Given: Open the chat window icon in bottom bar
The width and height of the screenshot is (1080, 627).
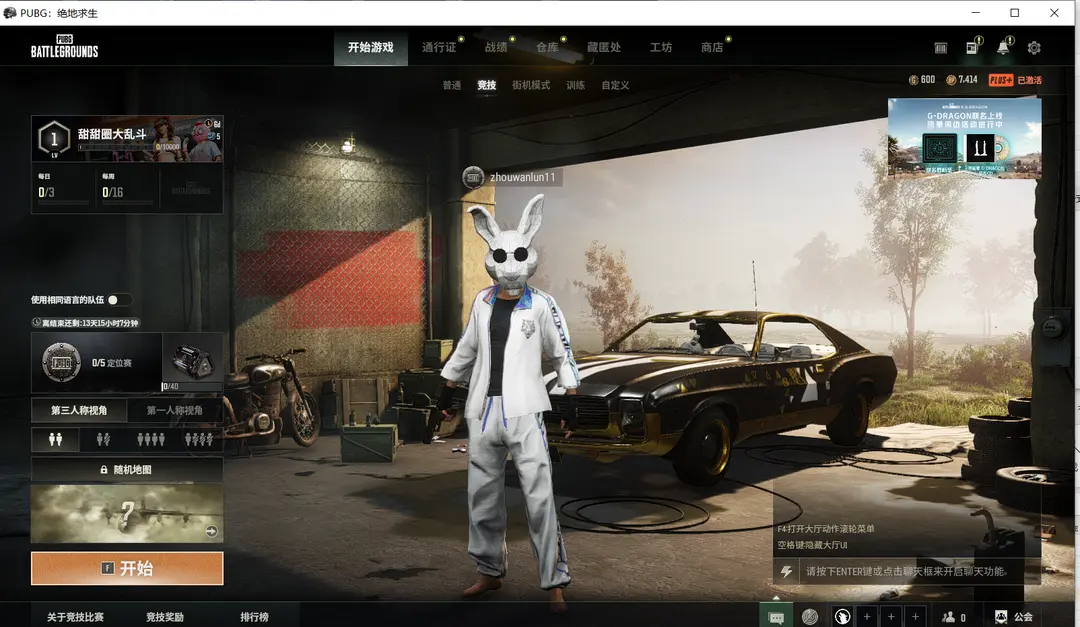Looking at the screenshot, I should (776, 617).
